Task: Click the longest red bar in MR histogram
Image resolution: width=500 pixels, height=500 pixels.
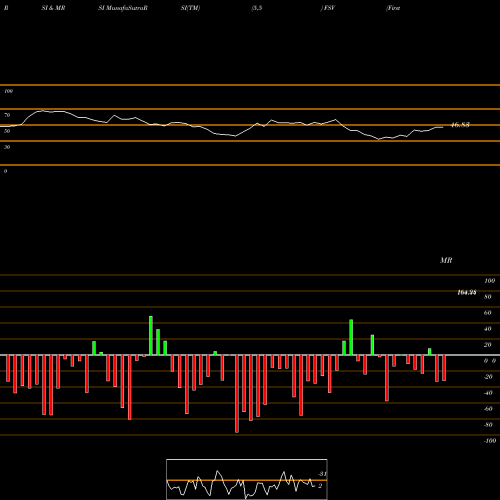Action: point(237,394)
